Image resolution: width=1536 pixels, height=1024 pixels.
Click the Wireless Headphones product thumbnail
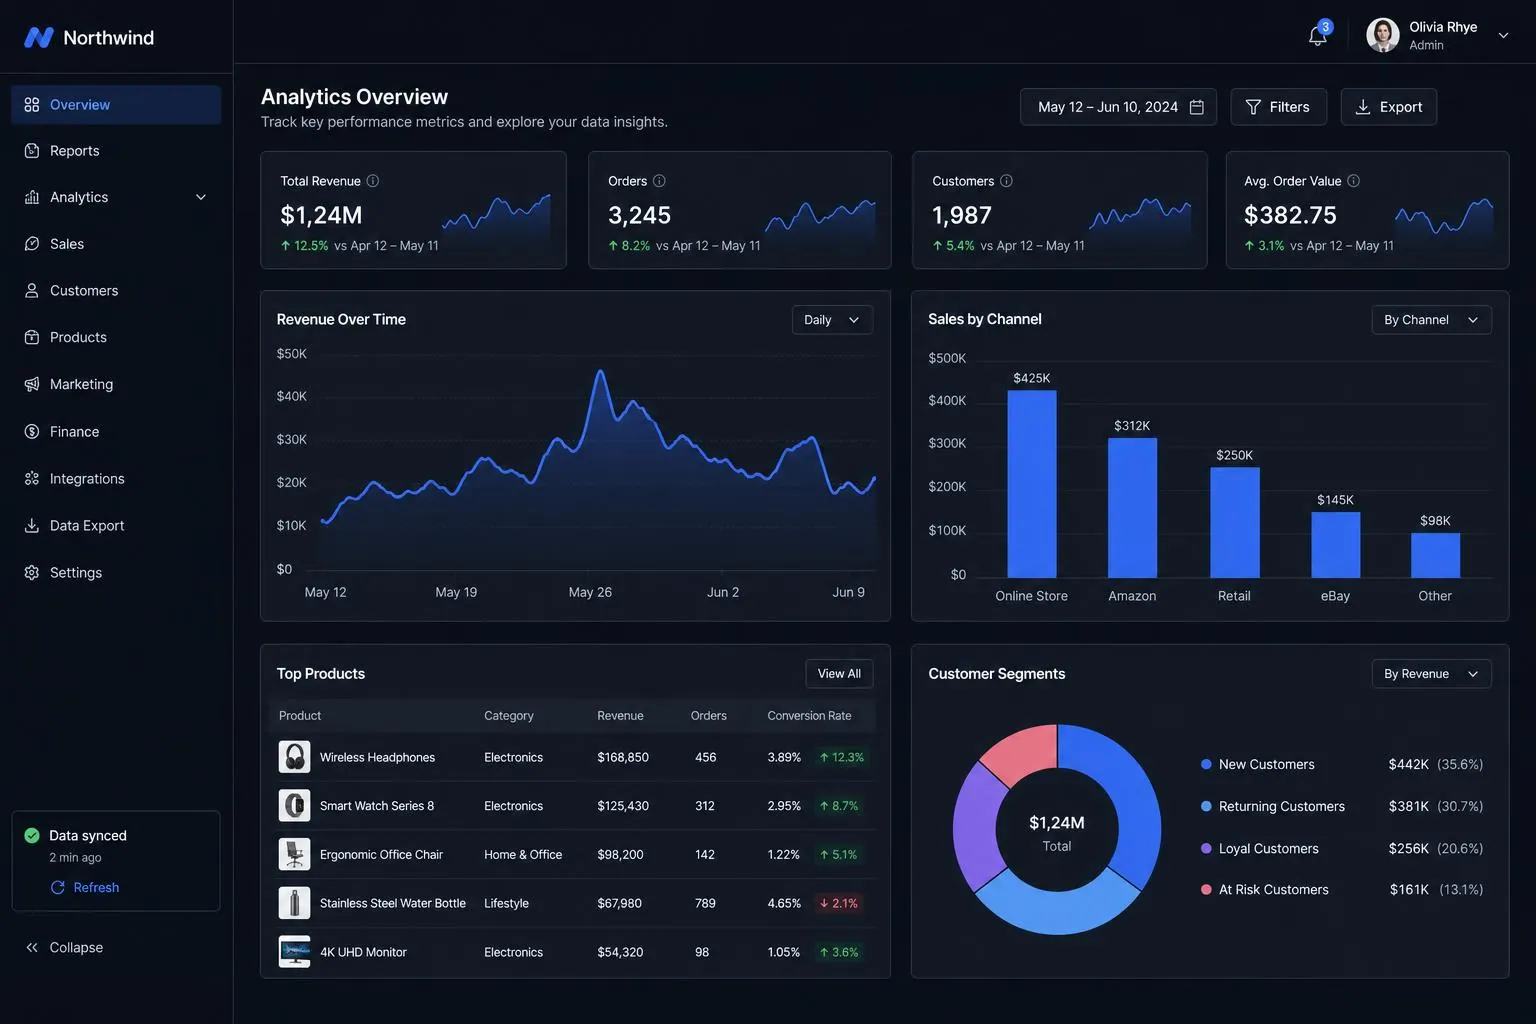click(x=294, y=757)
